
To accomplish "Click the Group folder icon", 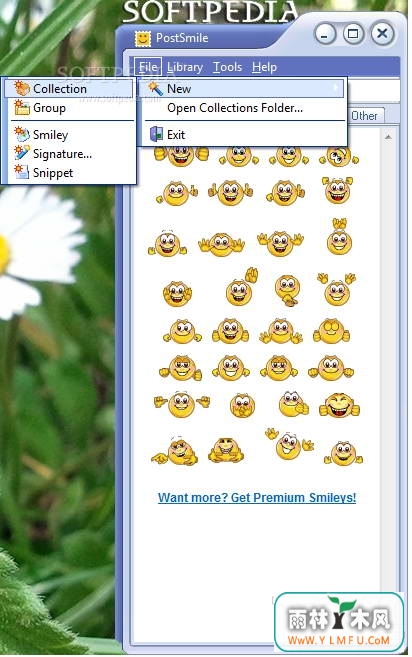I will (x=22, y=108).
